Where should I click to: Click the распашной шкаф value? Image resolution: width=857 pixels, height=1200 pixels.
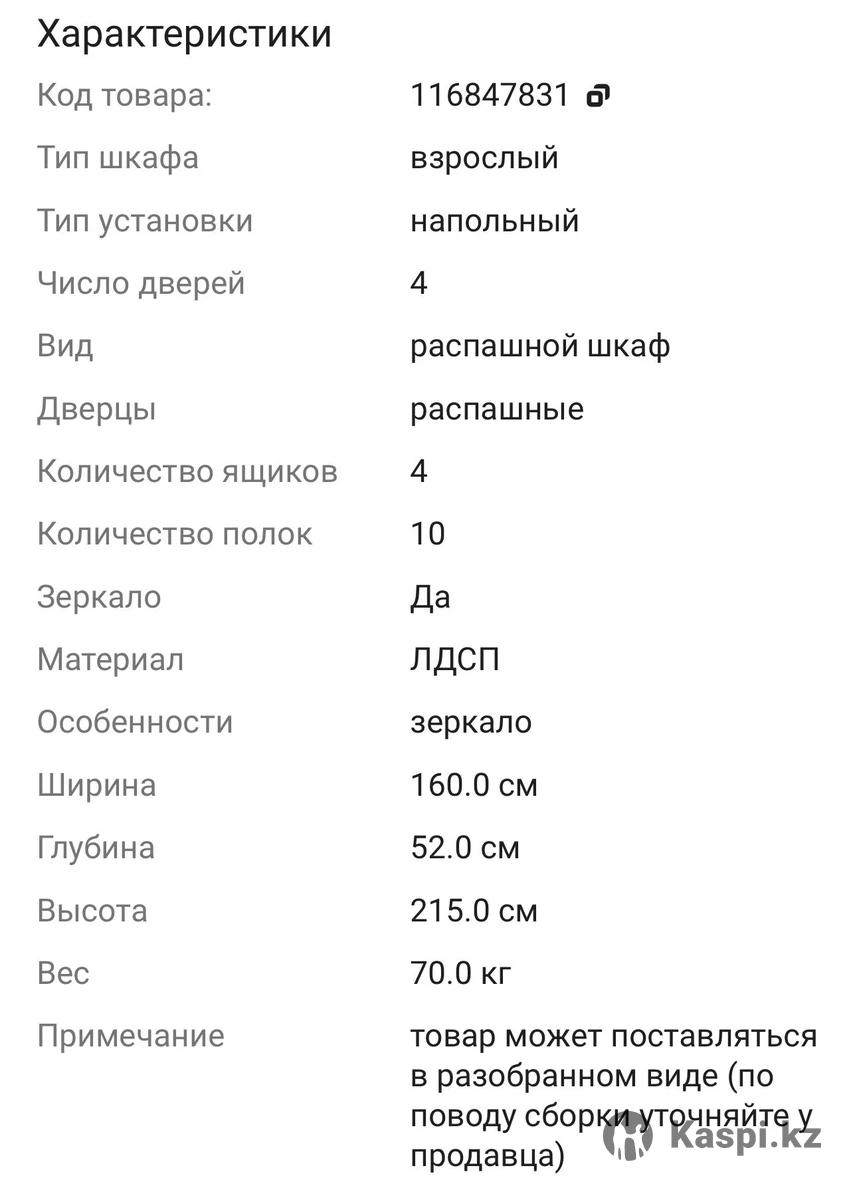540,346
